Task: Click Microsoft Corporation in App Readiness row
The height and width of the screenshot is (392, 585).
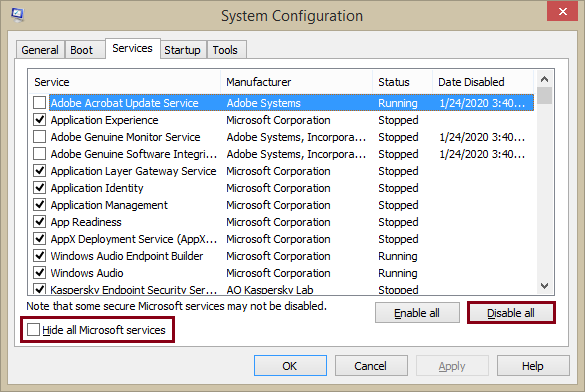Action: pyautogui.click(x=278, y=222)
